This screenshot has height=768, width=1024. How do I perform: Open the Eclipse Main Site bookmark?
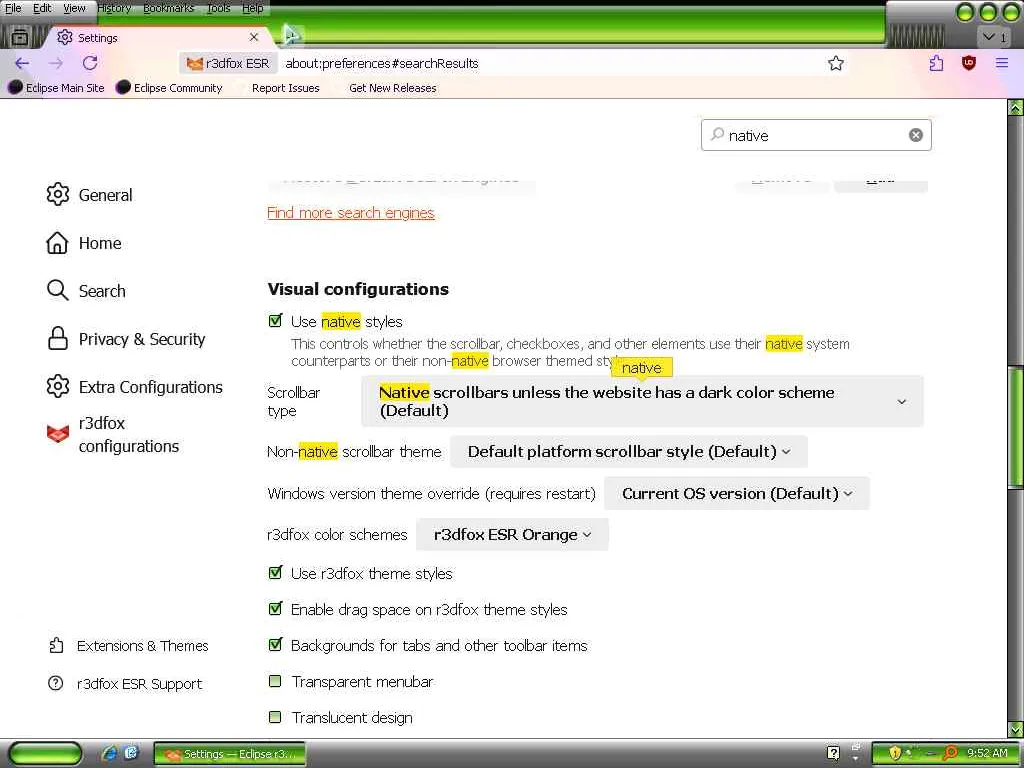pos(56,88)
